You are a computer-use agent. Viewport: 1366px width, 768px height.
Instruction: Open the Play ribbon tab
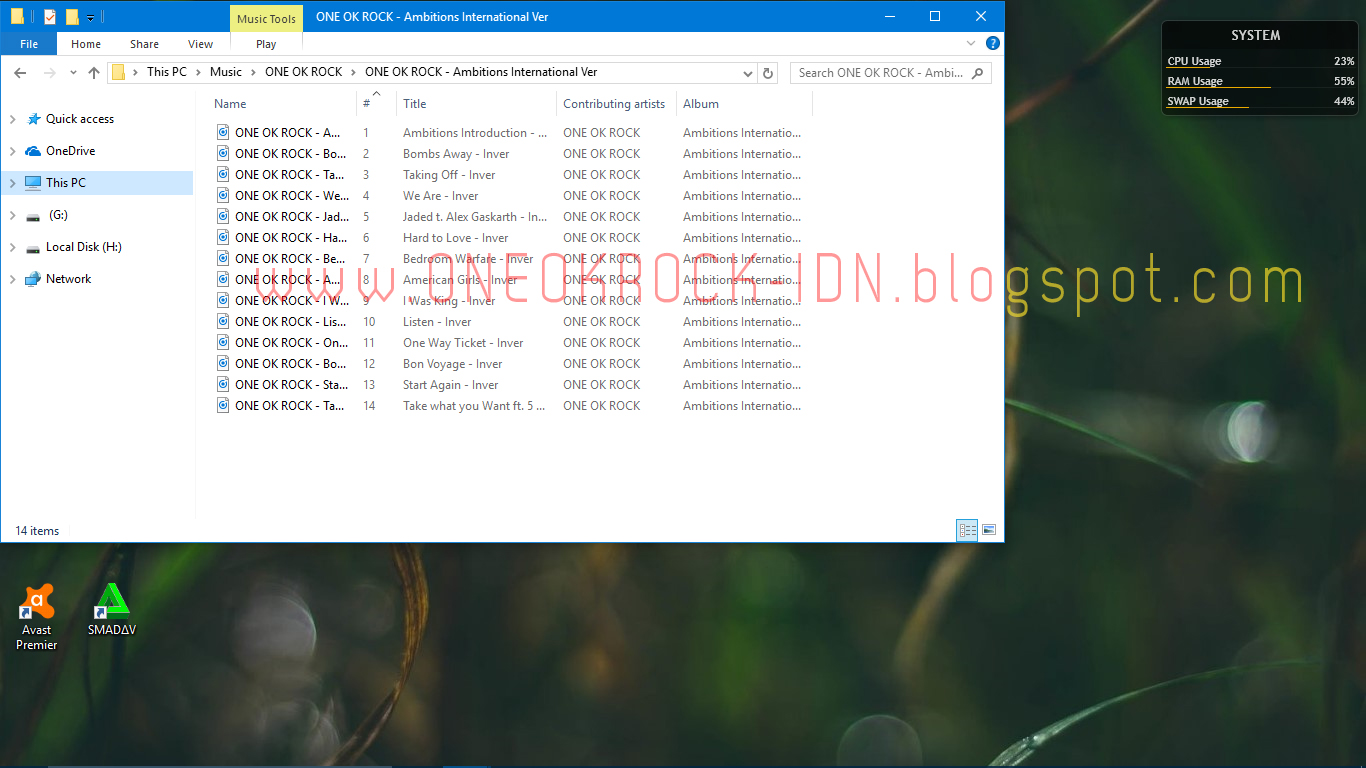[x=266, y=44]
